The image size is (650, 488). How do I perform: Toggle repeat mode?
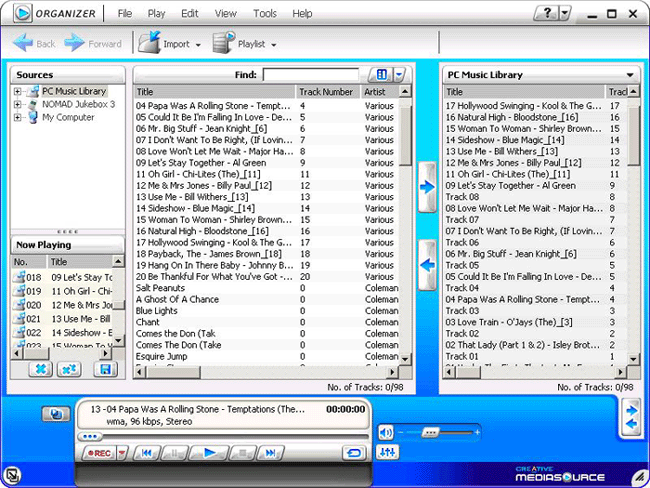354,453
